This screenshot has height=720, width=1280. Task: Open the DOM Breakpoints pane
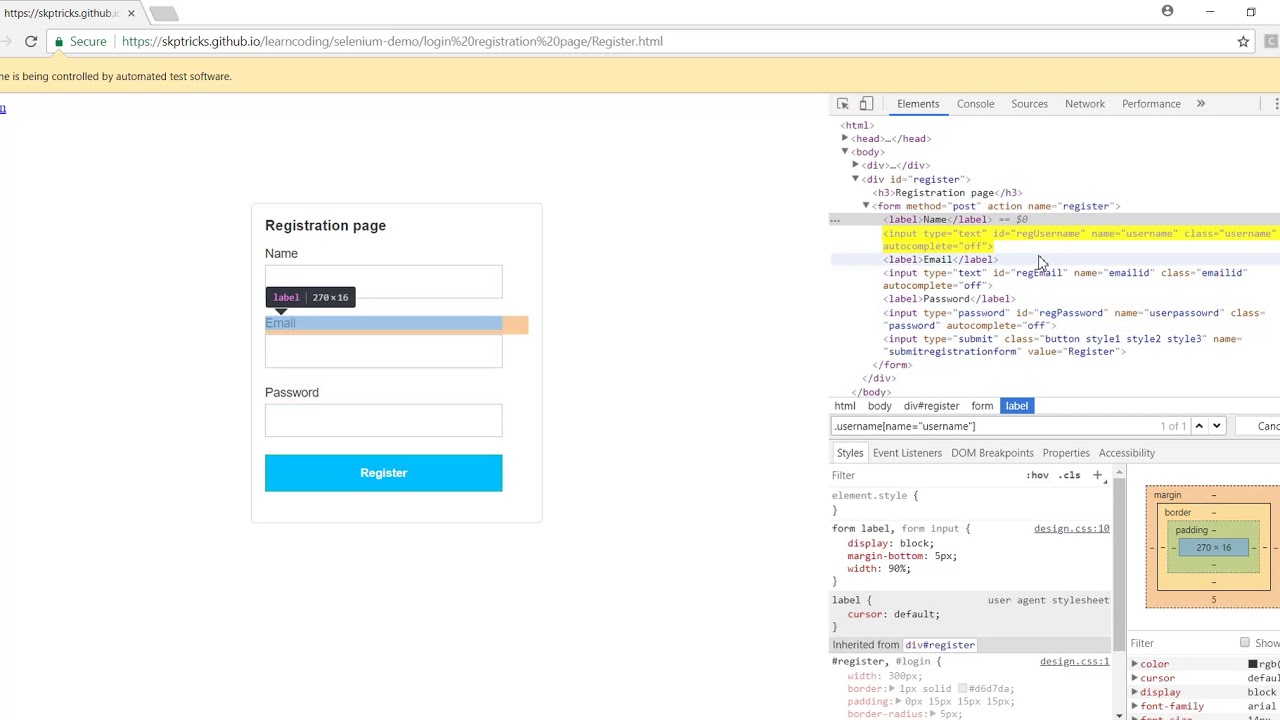(992, 453)
